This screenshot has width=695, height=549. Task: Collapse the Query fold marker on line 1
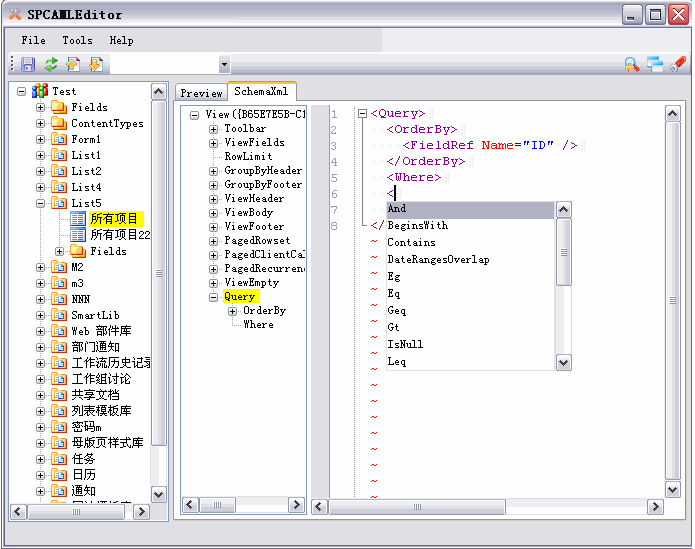point(362,113)
